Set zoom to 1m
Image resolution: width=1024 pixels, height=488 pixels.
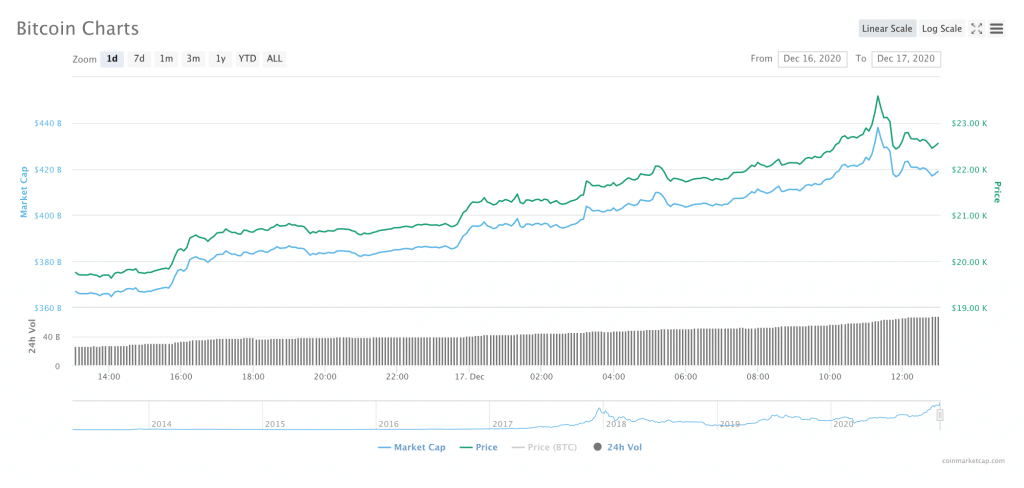click(x=166, y=59)
